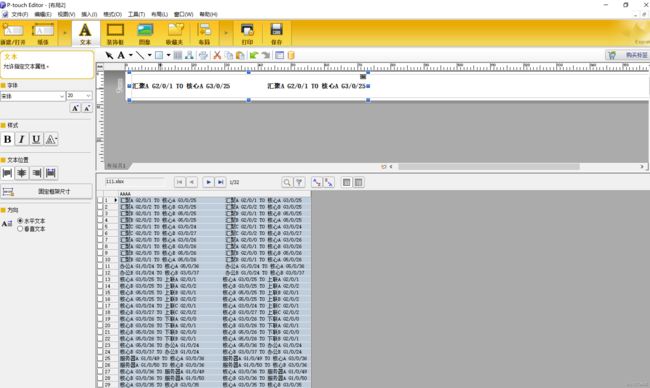
Task: Align text center in text position
Action: click(x=22, y=173)
